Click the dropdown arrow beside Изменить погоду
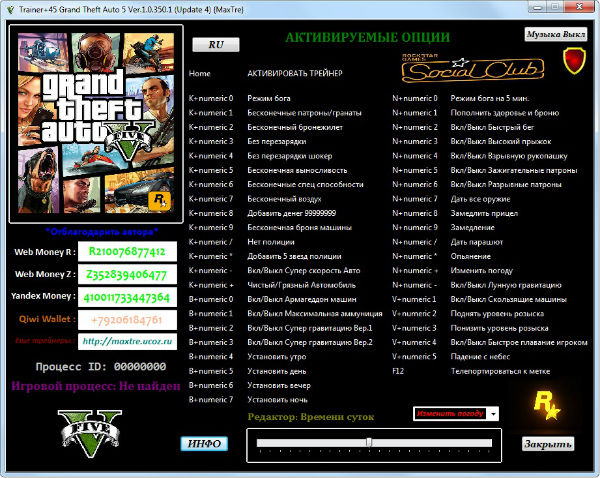 coord(493,414)
